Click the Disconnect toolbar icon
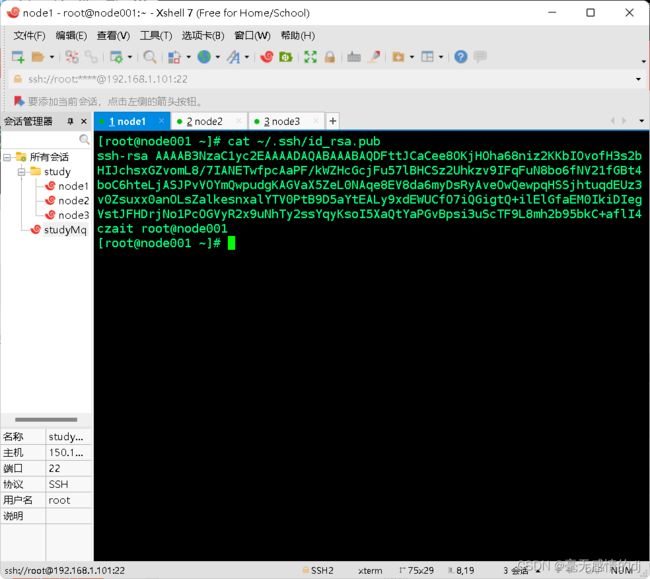Viewport: 650px width, 579px height. pos(72,57)
